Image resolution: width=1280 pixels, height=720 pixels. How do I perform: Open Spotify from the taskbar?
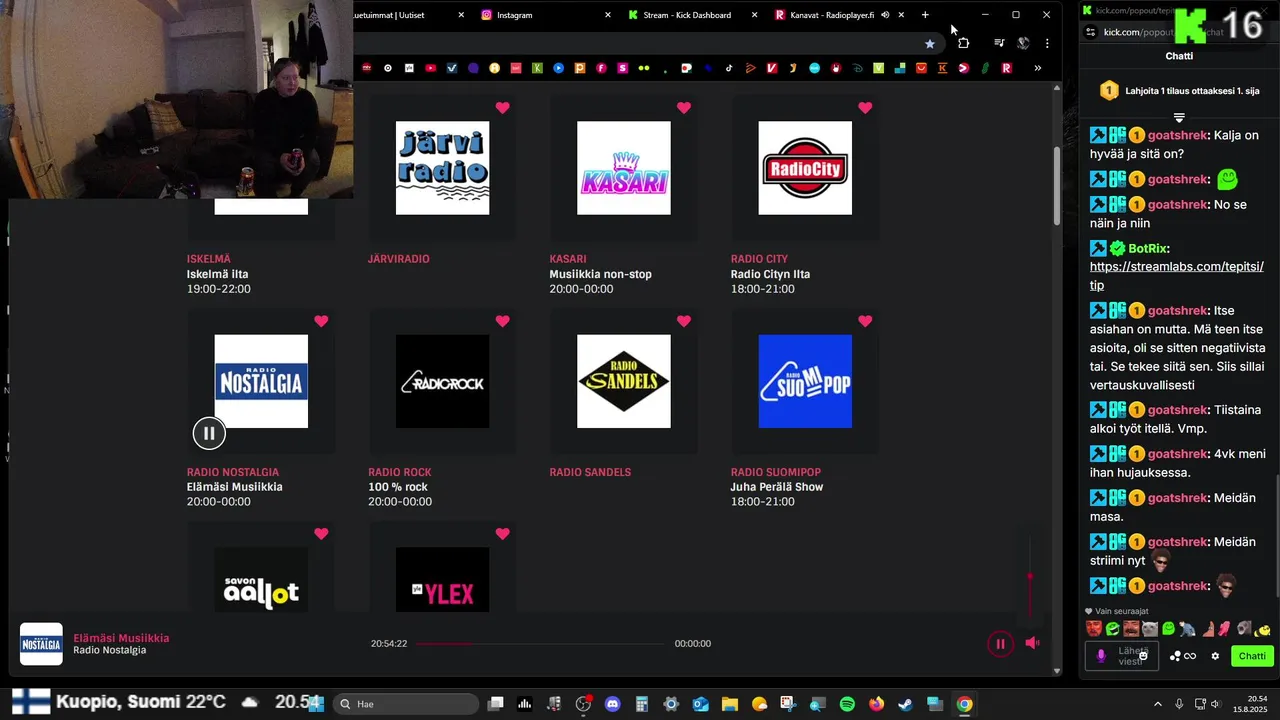(847, 704)
